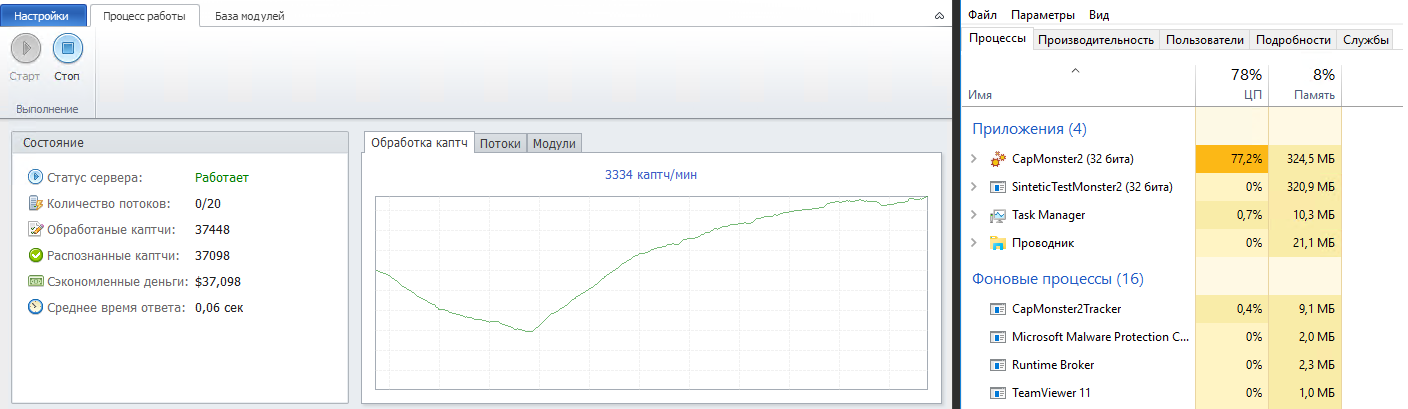Sort processes by the Имя column header
This screenshot has height=409, width=1408.
[x=1079, y=85]
